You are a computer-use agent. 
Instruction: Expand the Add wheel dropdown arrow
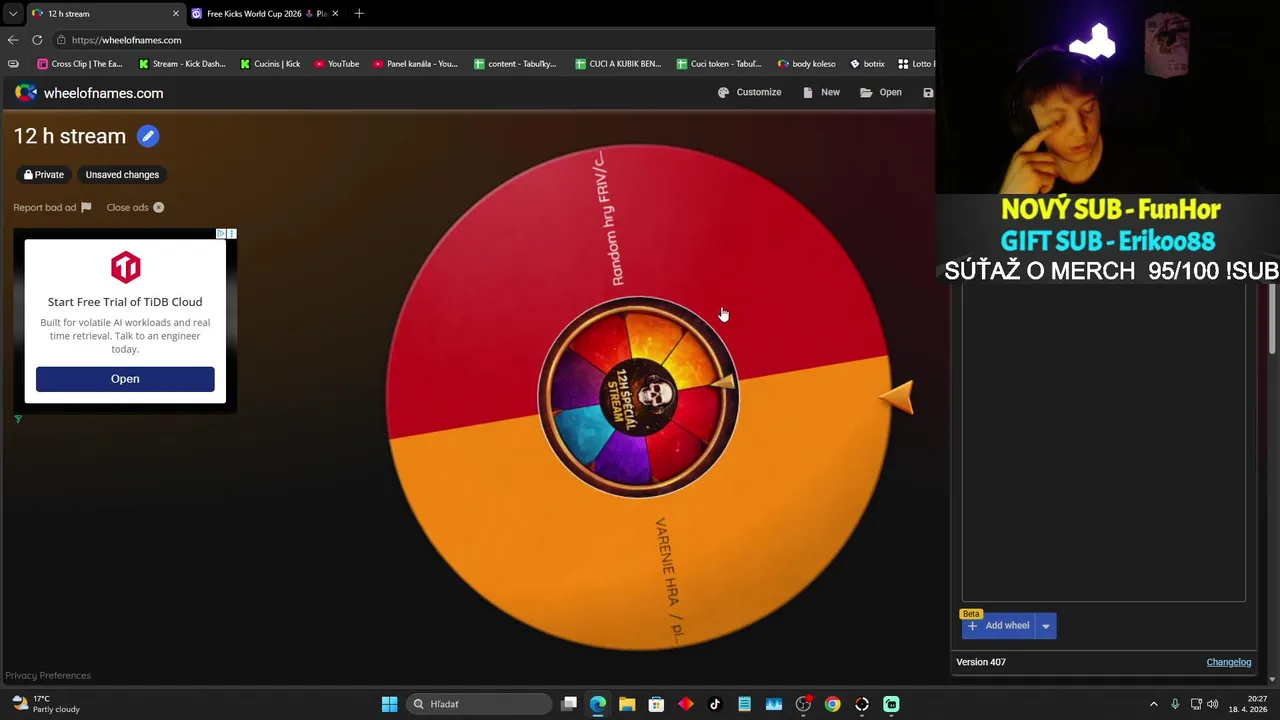click(1046, 626)
